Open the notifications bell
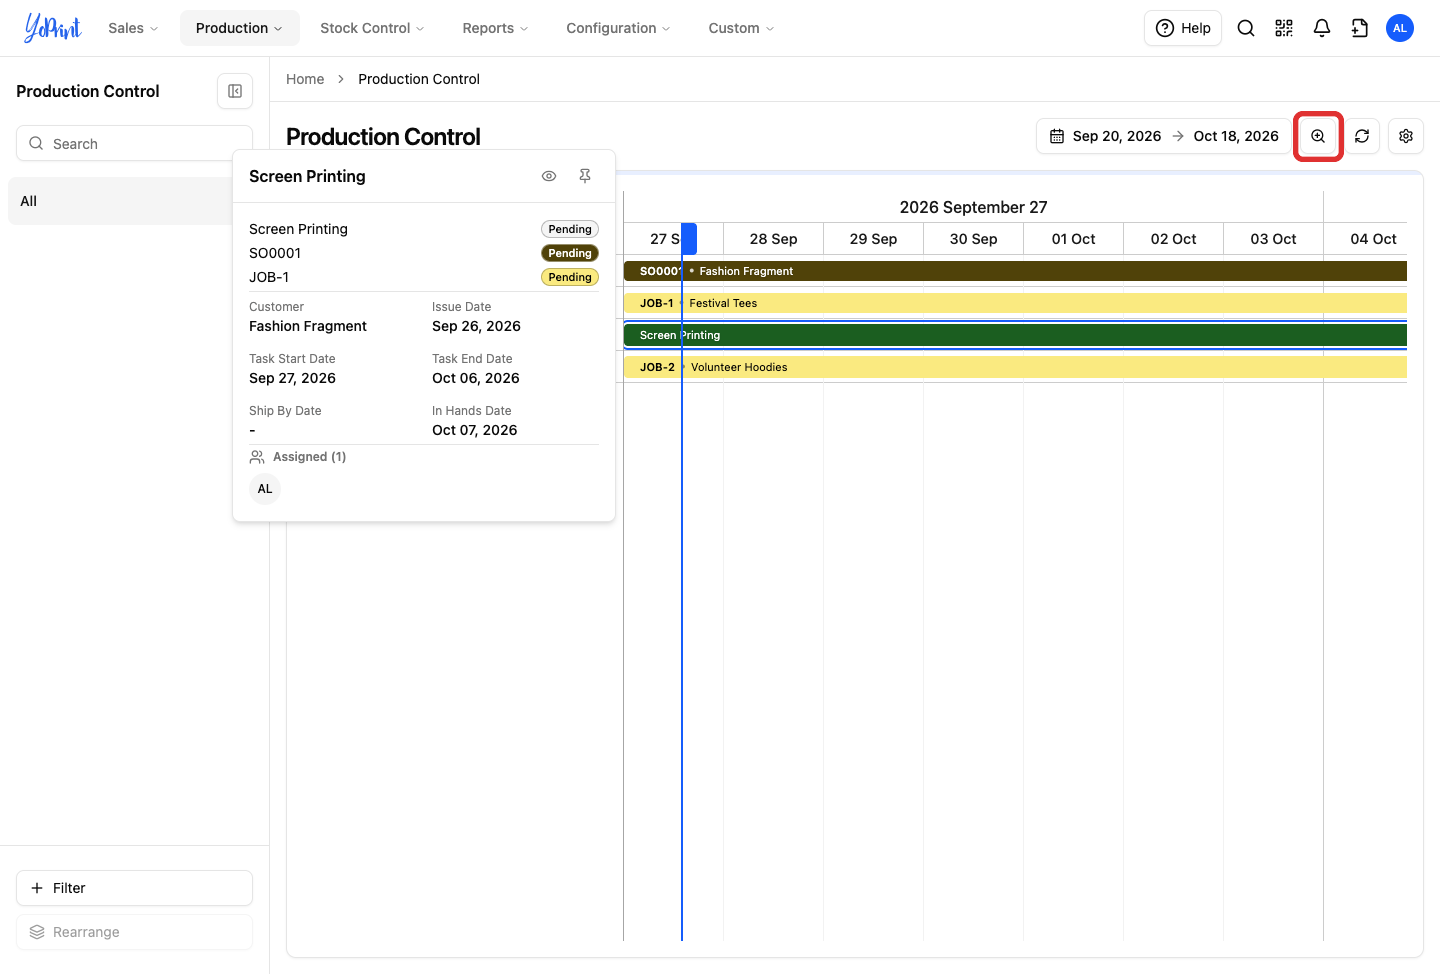Screen dimensions: 1440x974 [1322, 28]
